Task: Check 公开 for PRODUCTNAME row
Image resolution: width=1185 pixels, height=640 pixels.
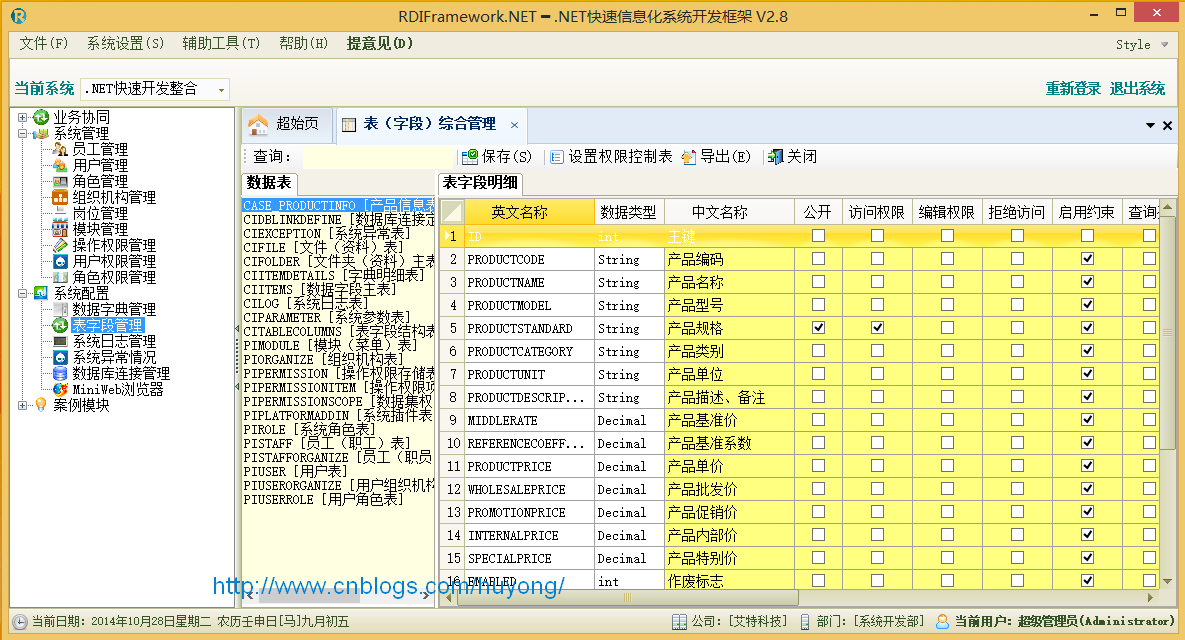Action: [x=818, y=282]
